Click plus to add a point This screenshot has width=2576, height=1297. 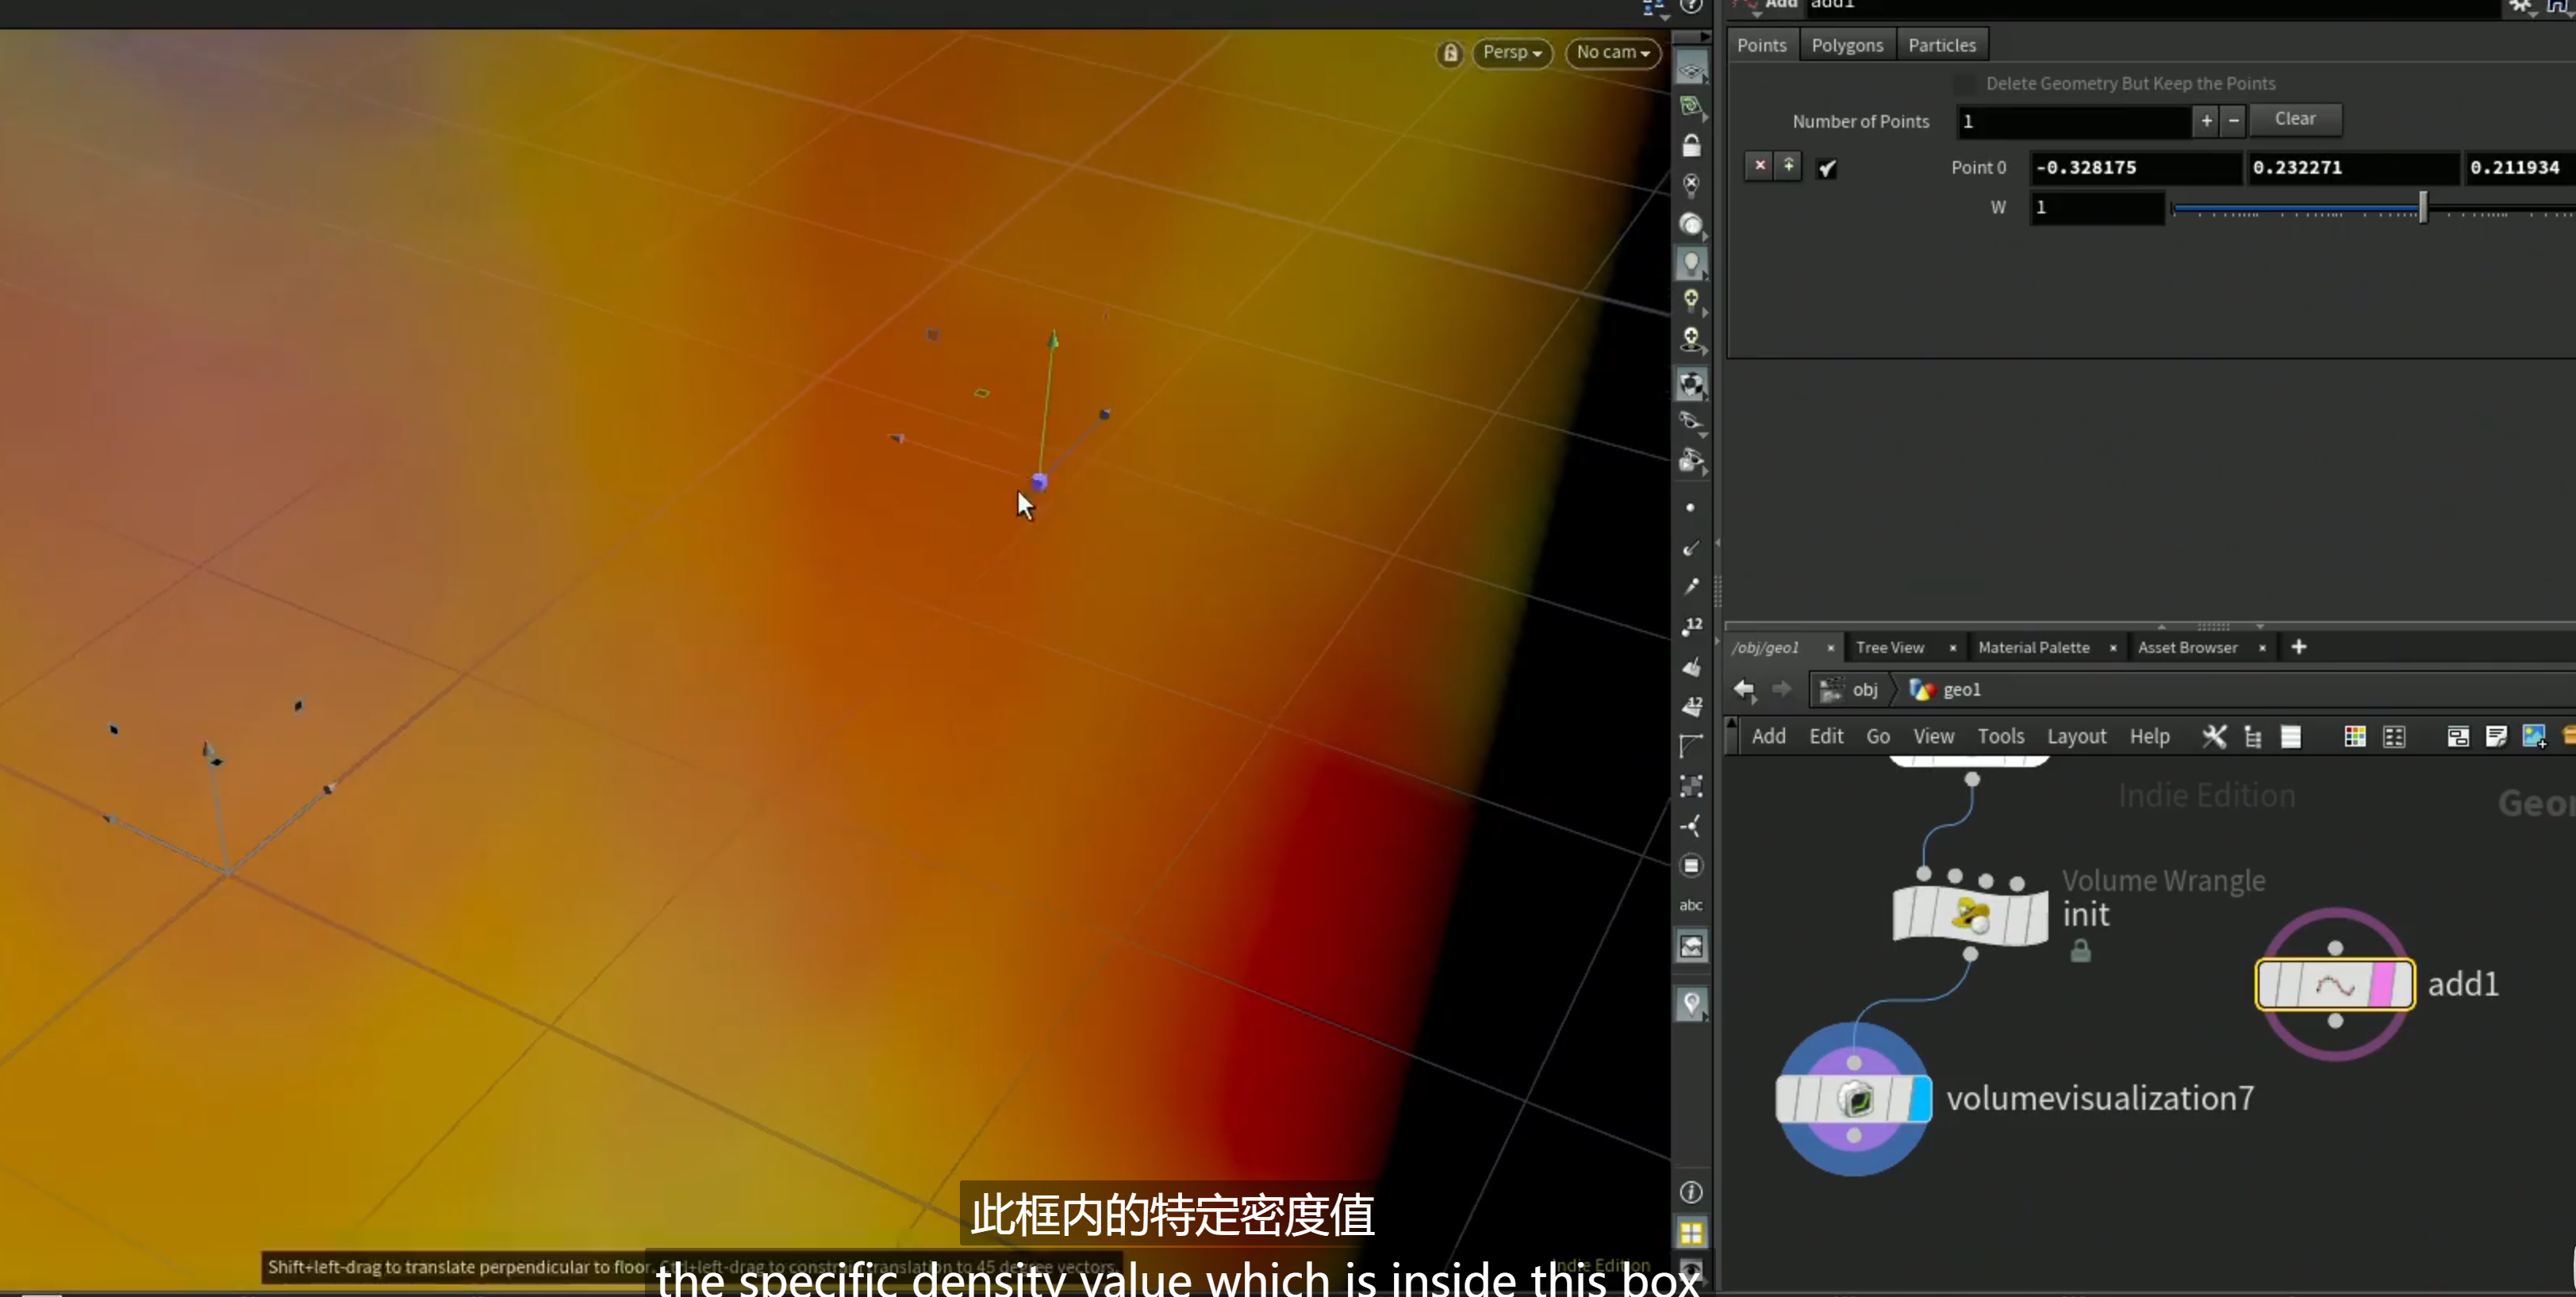(x=2206, y=121)
